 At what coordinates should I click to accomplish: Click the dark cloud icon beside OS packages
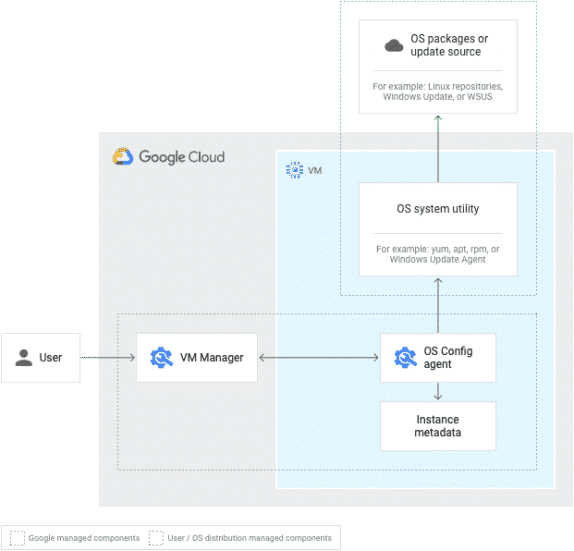click(394, 46)
